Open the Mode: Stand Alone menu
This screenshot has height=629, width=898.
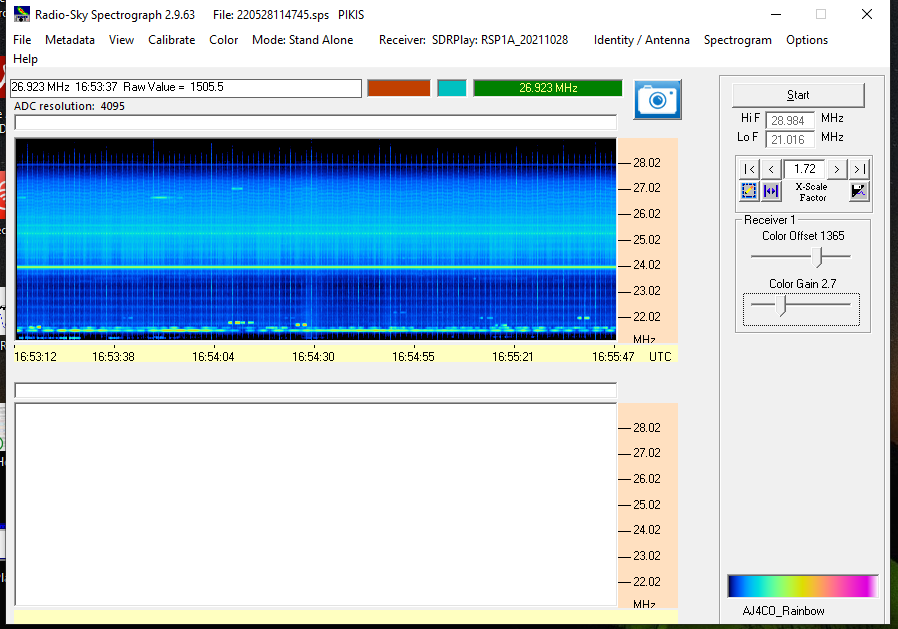[x=302, y=40]
